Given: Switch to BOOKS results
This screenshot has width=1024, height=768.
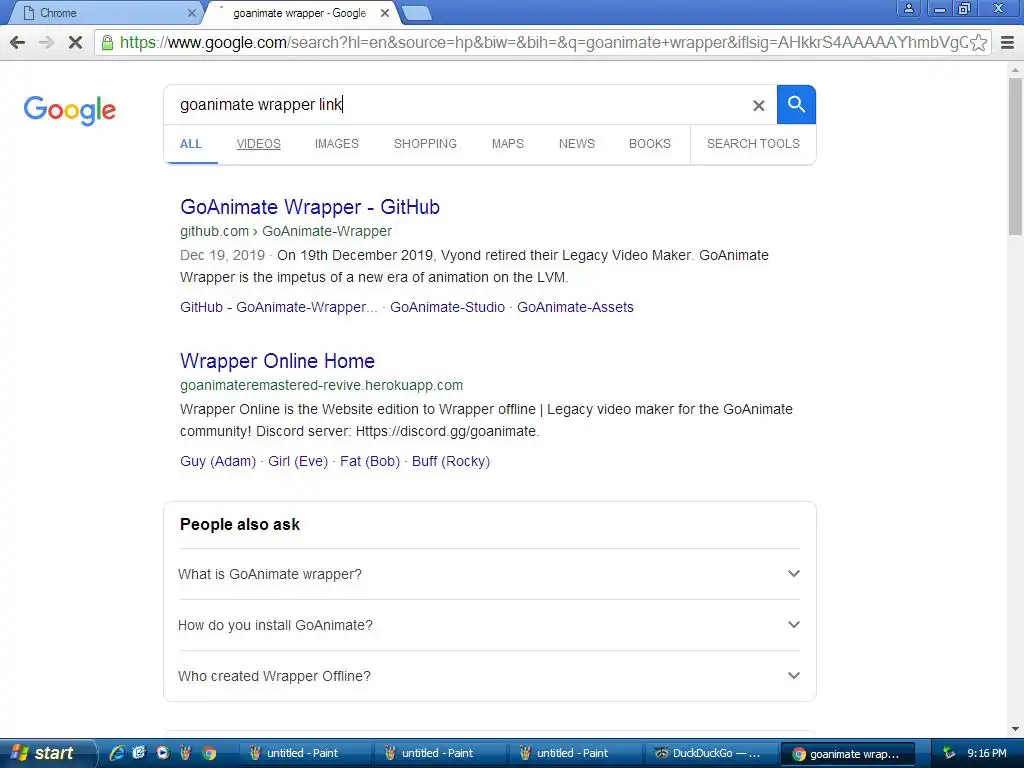Looking at the screenshot, I should (x=650, y=144).
